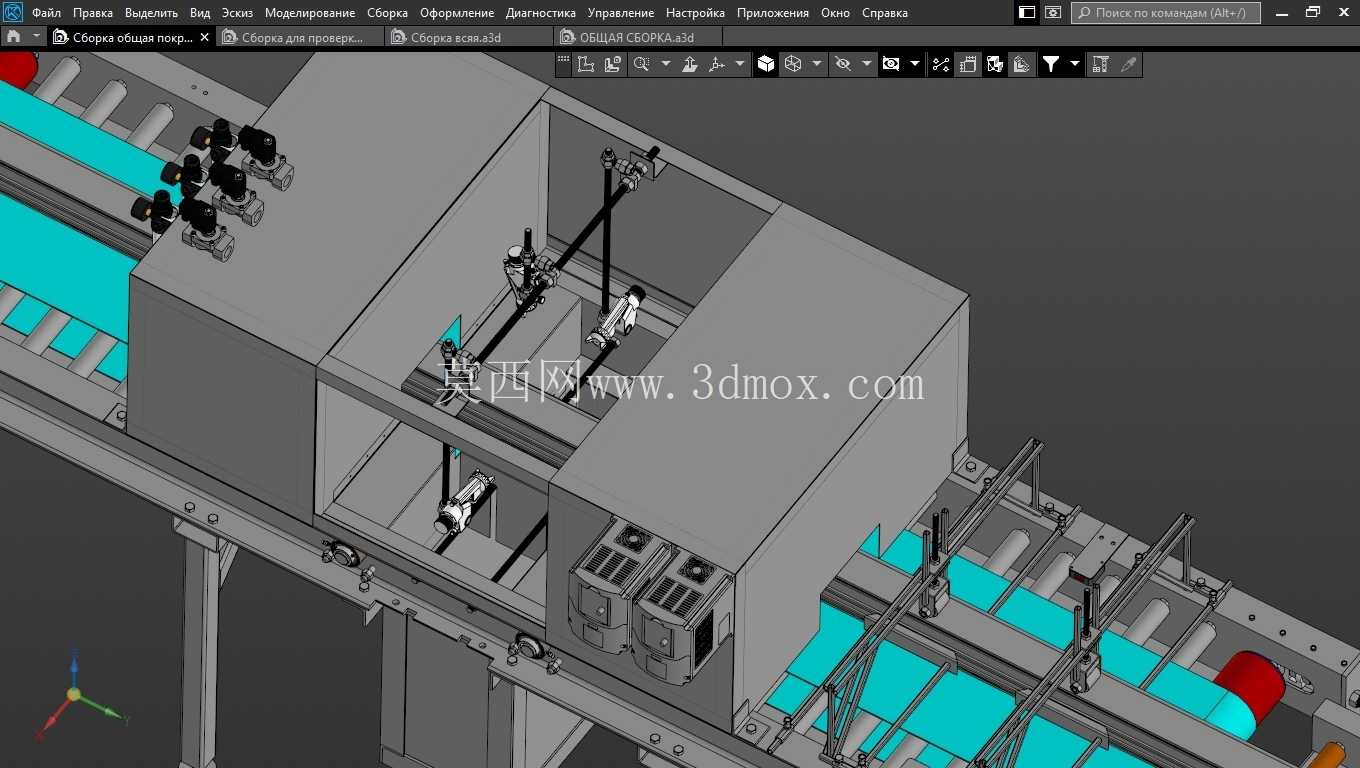
Task: Click the structure table icon
Action: 1100,64
